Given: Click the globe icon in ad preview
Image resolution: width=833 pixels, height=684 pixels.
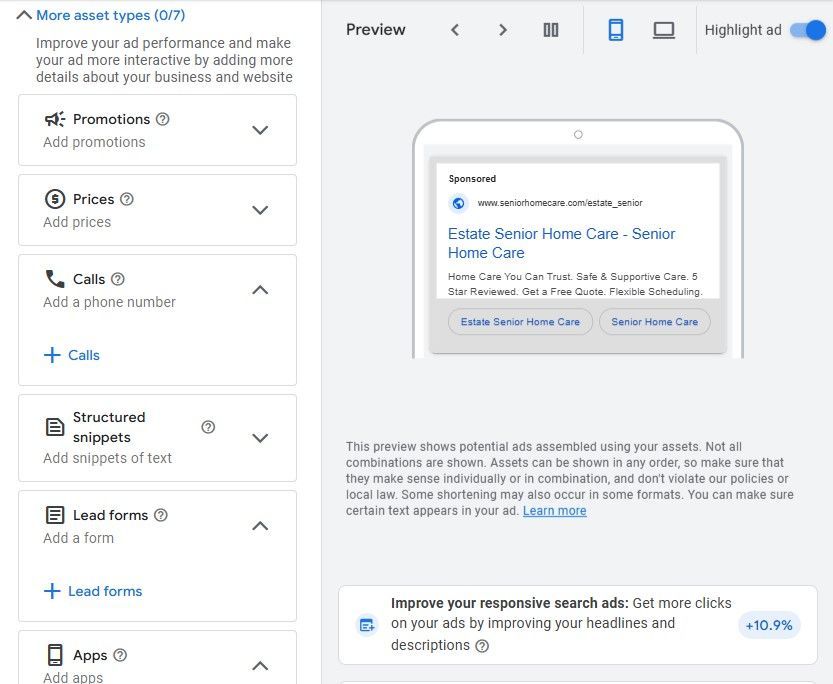Looking at the screenshot, I should pyautogui.click(x=458, y=203).
